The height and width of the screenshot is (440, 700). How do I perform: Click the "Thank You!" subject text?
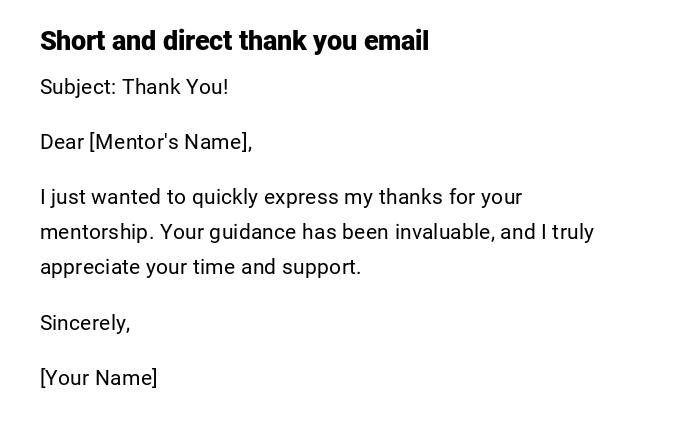coord(175,87)
